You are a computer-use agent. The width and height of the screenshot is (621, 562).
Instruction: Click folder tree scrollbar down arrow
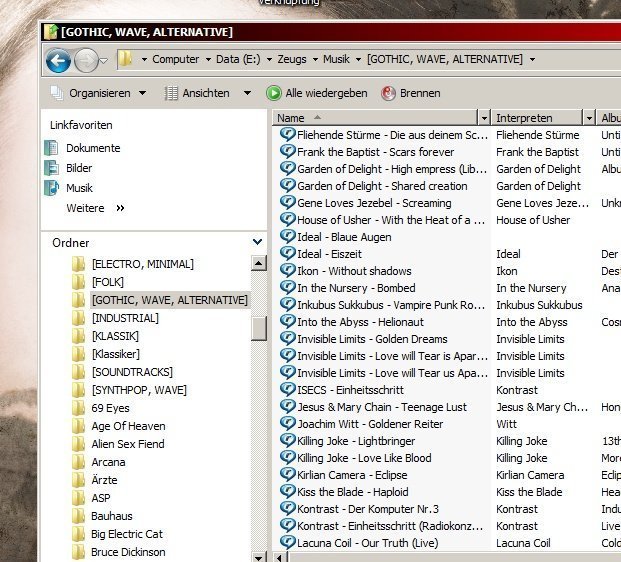click(x=259, y=558)
